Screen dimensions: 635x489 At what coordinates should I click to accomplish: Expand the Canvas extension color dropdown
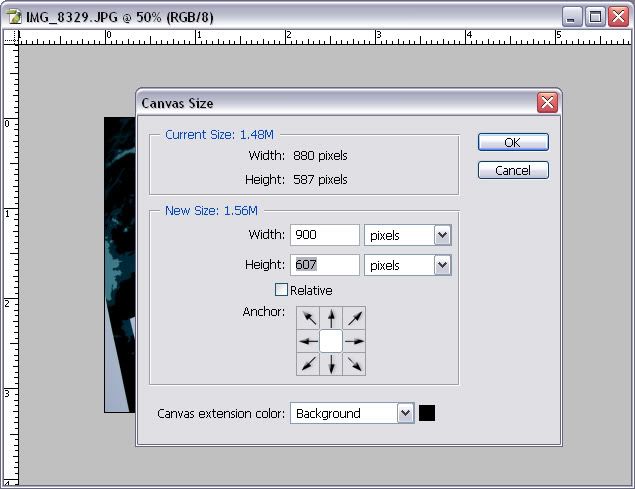click(x=352, y=413)
